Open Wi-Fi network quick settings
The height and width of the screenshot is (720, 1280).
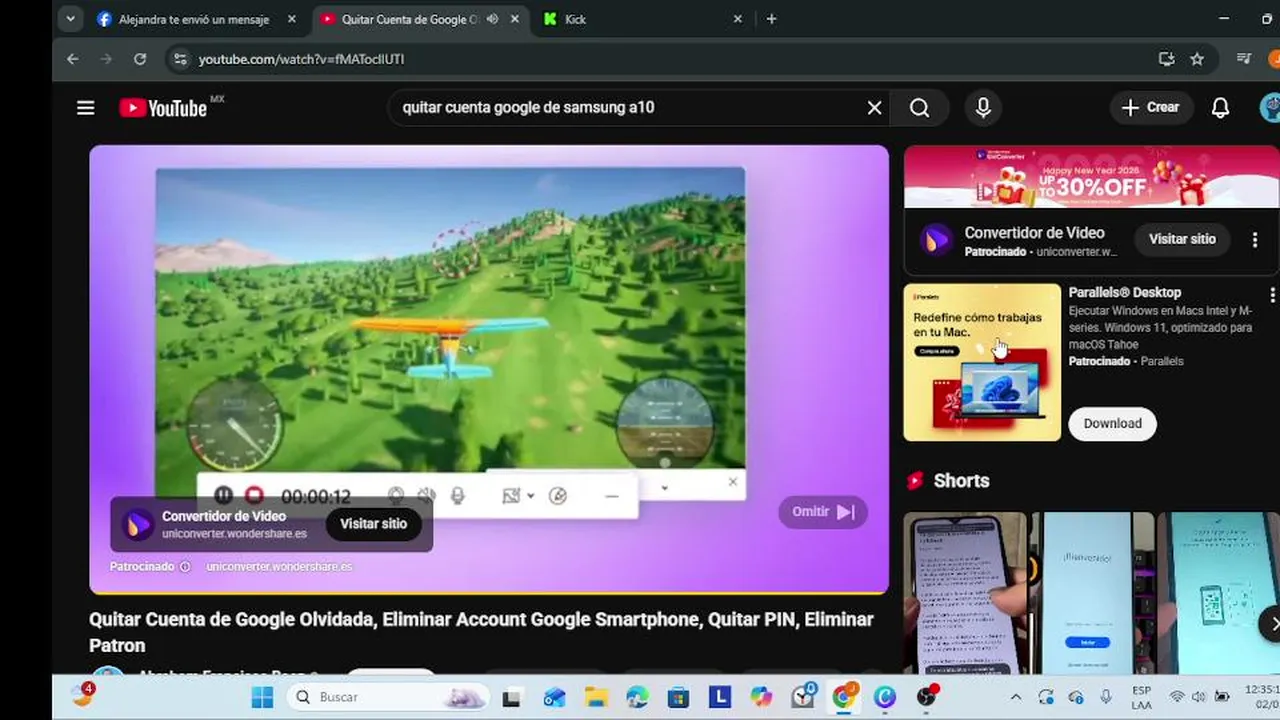[x=1177, y=697]
